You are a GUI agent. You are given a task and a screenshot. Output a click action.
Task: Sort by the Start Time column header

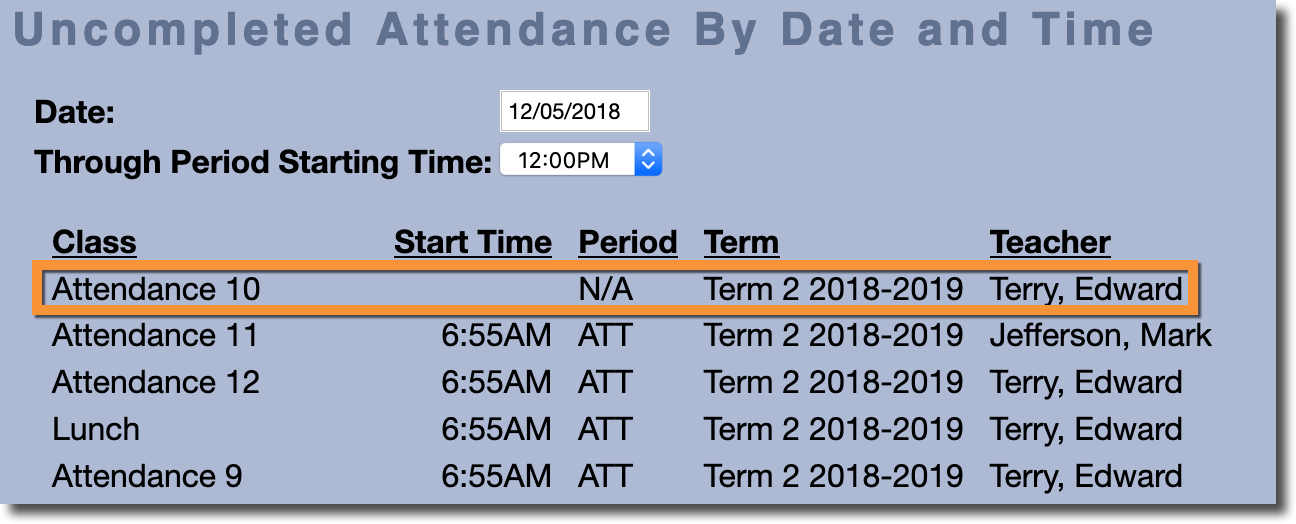pos(472,242)
